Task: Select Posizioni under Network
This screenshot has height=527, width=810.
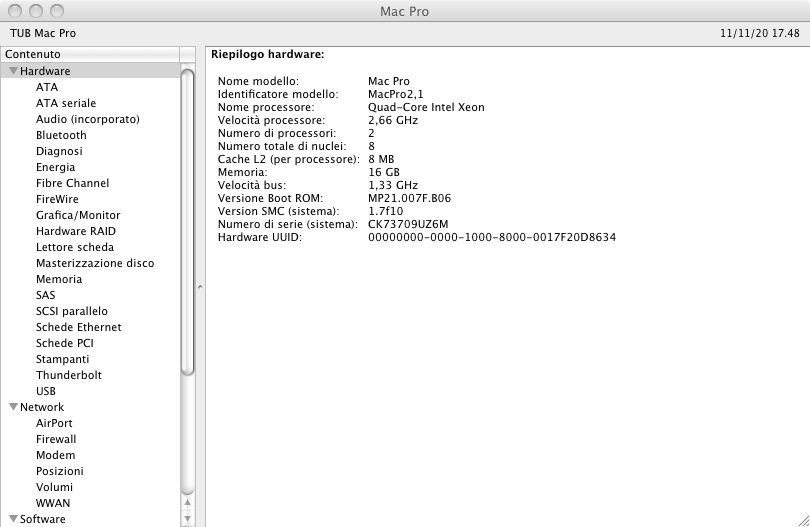Action: click(59, 472)
